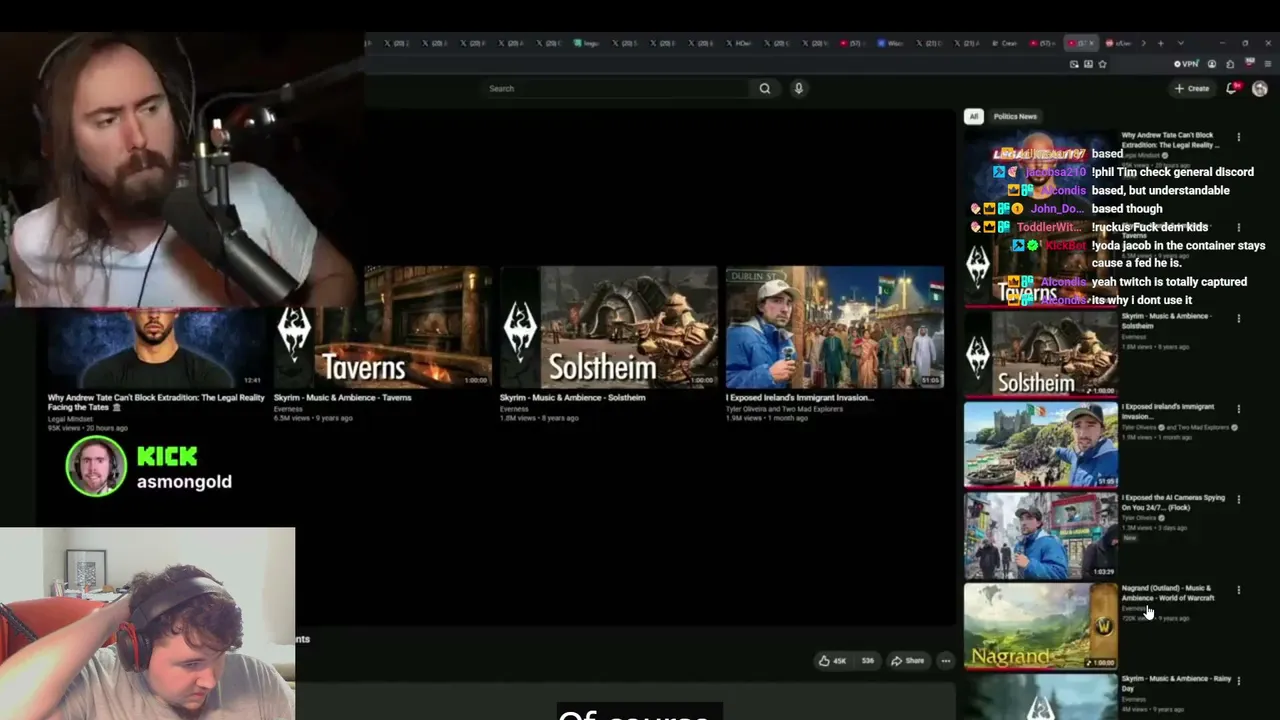Click the asmongold Kick avatar circle
Image resolution: width=1280 pixels, height=720 pixels.
(96, 466)
